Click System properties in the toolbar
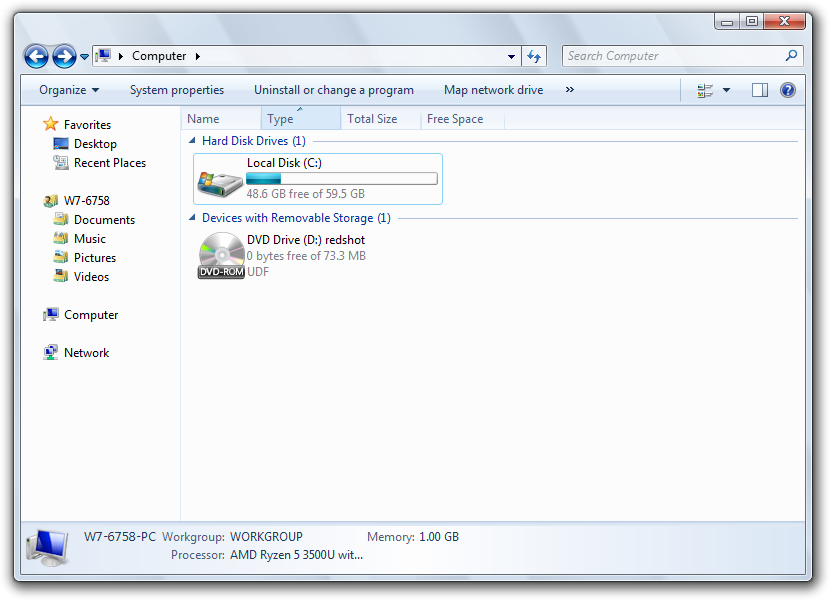This screenshot has height=602, width=832. coord(177,90)
